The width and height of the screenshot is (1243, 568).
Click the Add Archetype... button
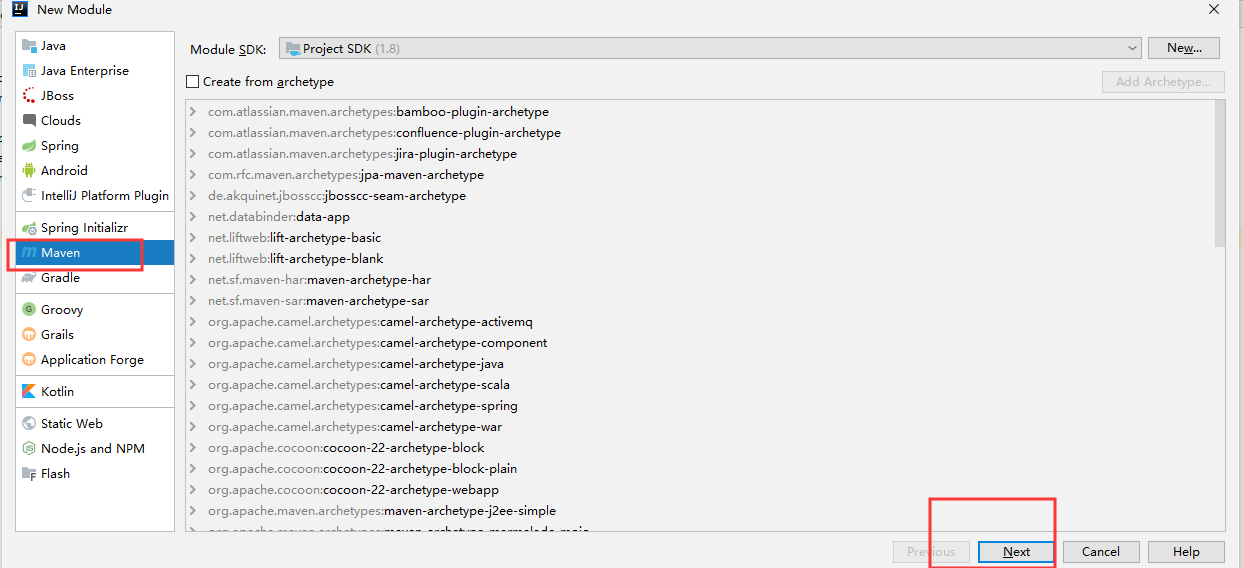click(1163, 82)
